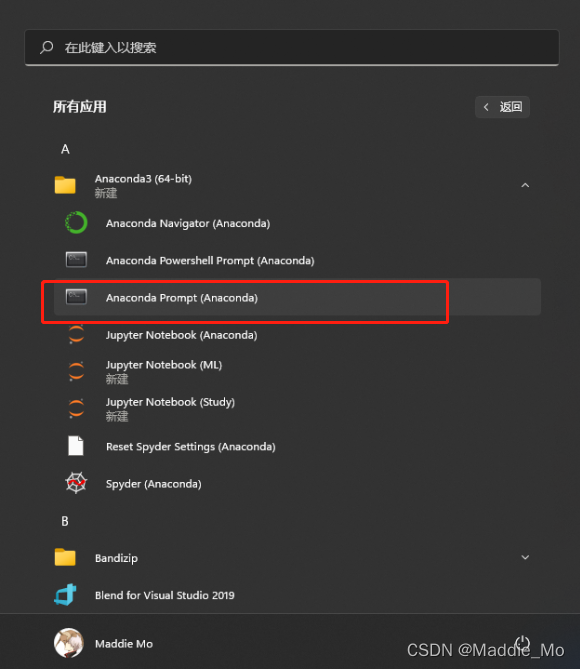The width and height of the screenshot is (580, 669).
Task: Open Jupyter Notebook (Anaconda) entry
Action: [181, 335]
